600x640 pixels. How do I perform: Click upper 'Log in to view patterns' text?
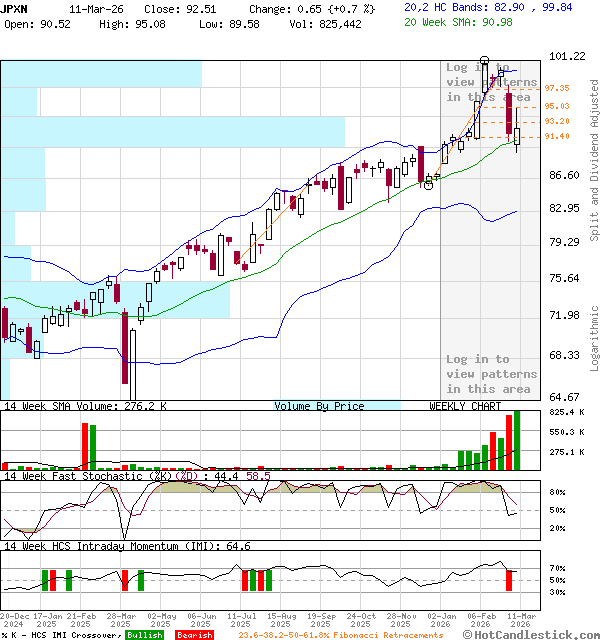(491, 82)
